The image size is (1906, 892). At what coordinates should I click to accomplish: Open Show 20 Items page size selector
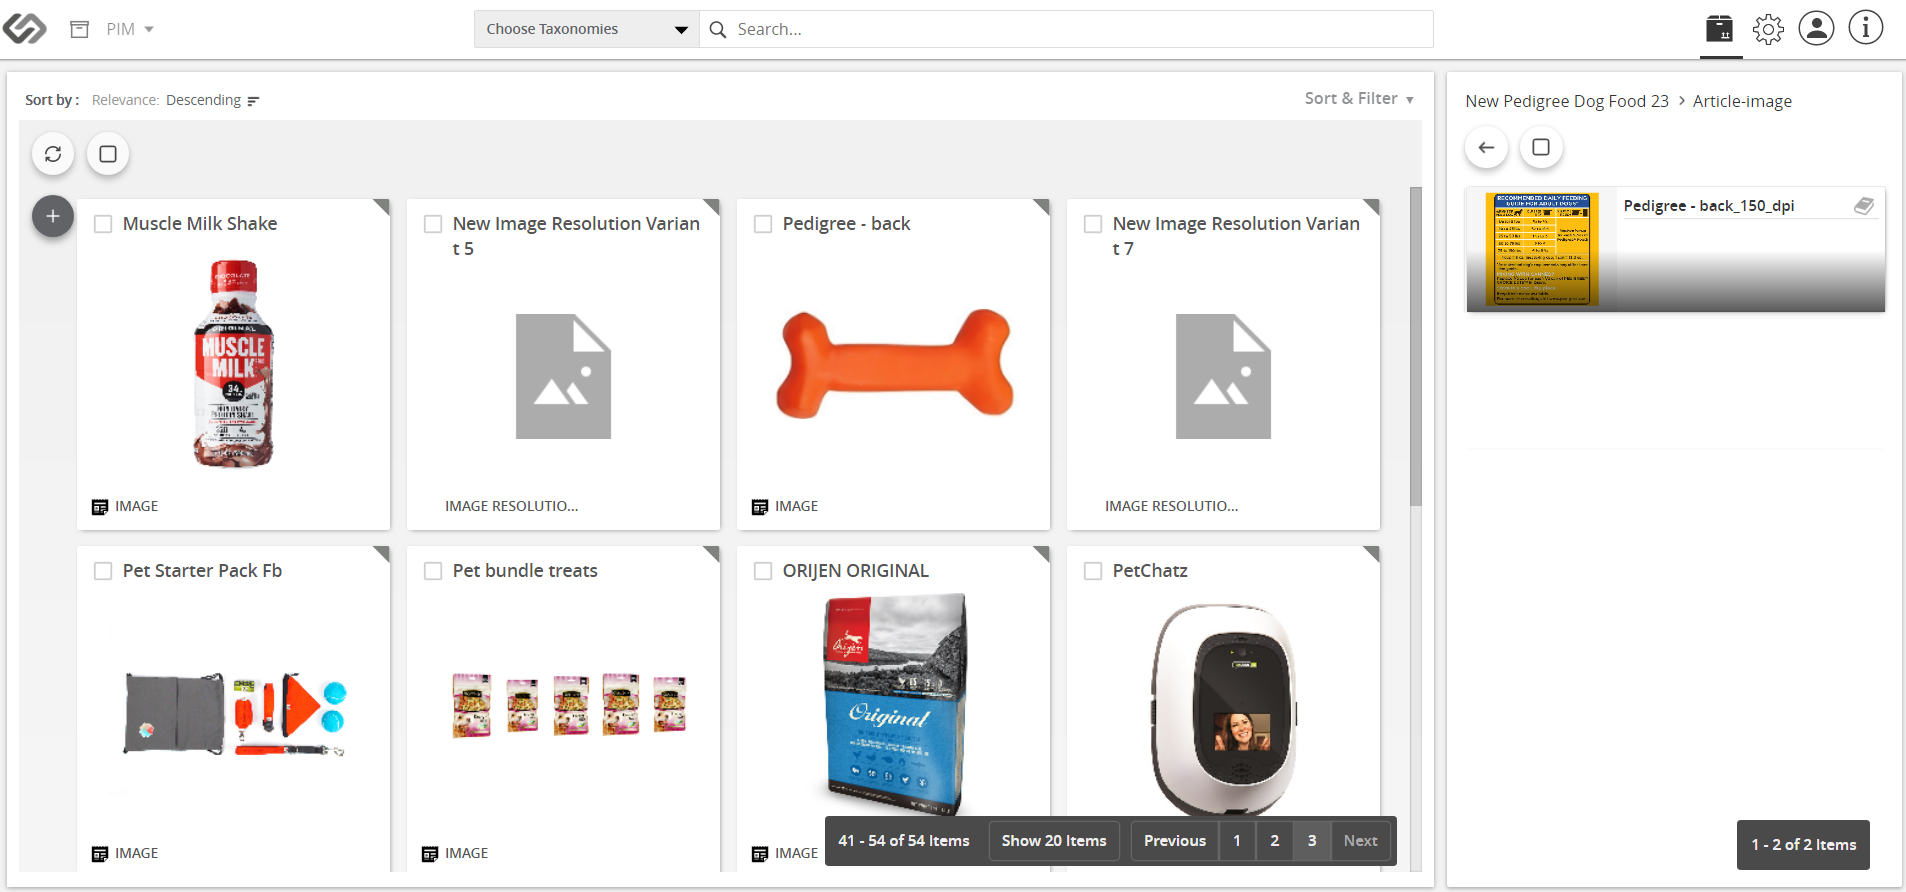click(1054, 841)
